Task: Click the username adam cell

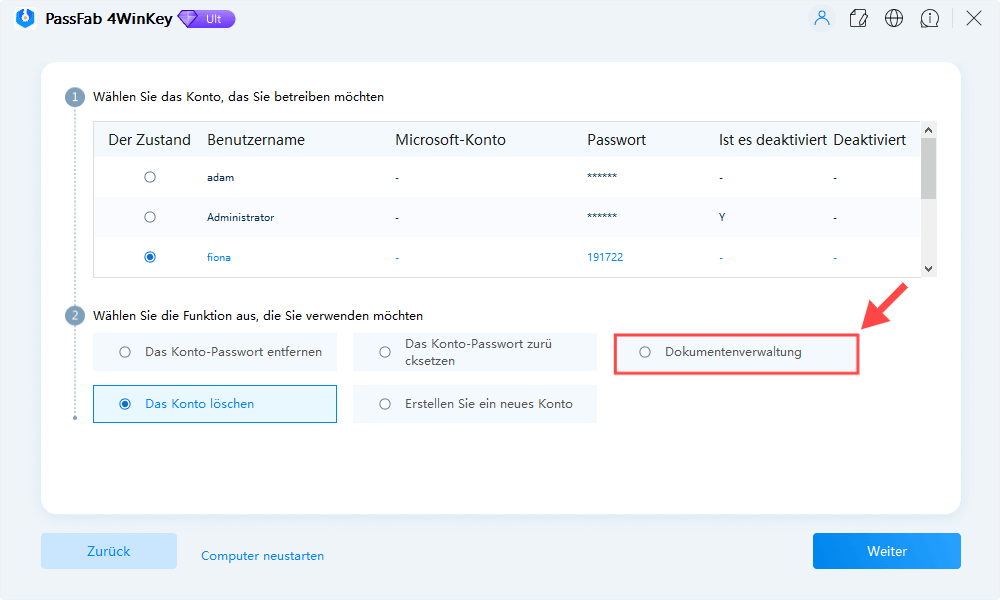Action: pos(221,178)
